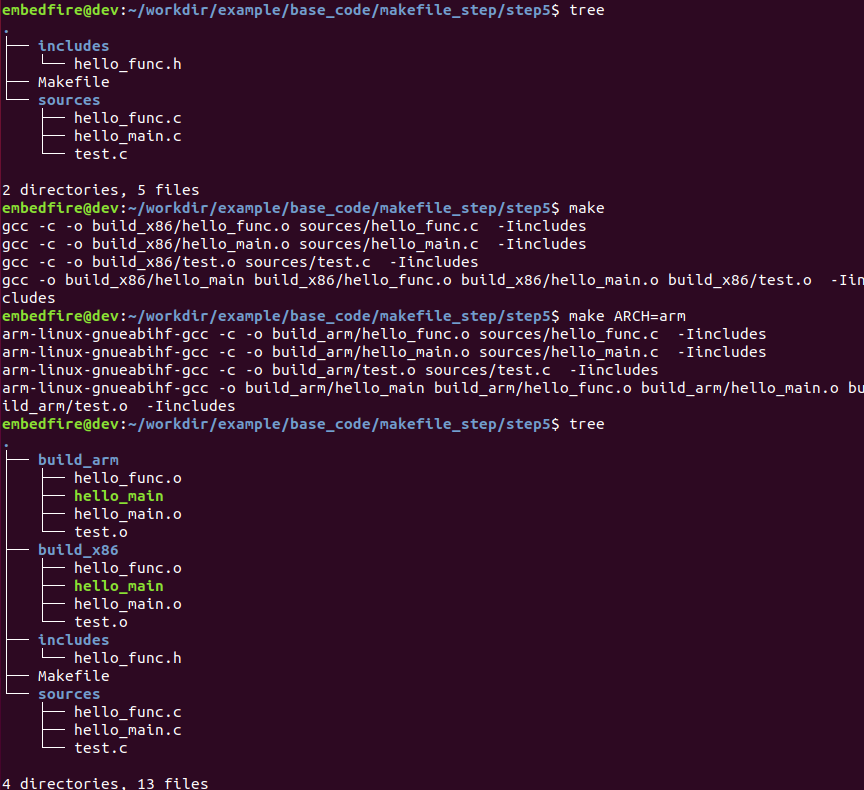Click the '4 directories, 13 files' summary
The image size is (864, 790).
pos(105,782)
